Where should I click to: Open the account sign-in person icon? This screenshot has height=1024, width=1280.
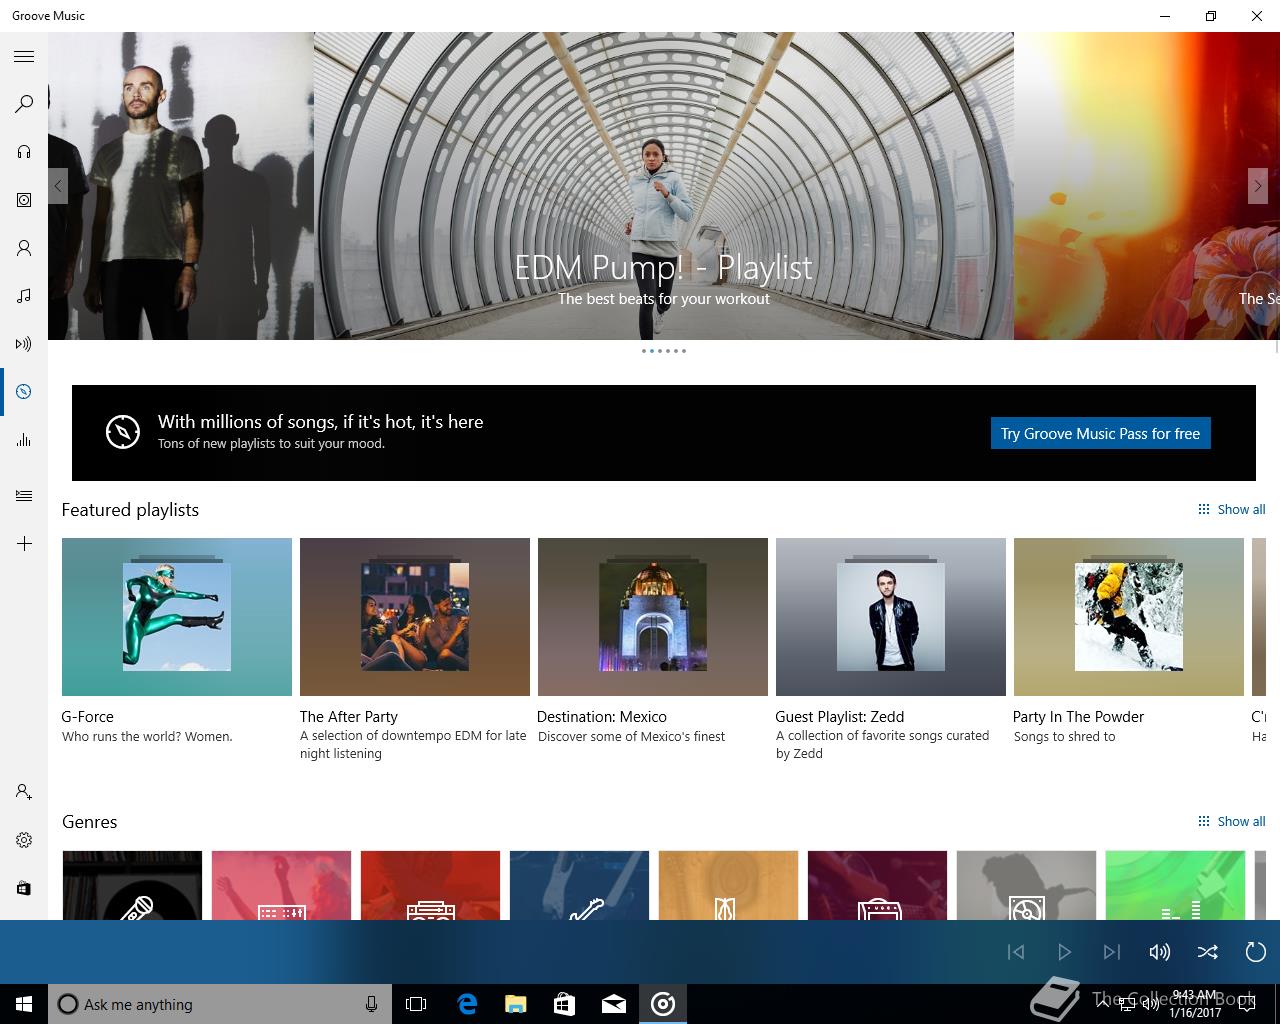pos(24,792)
